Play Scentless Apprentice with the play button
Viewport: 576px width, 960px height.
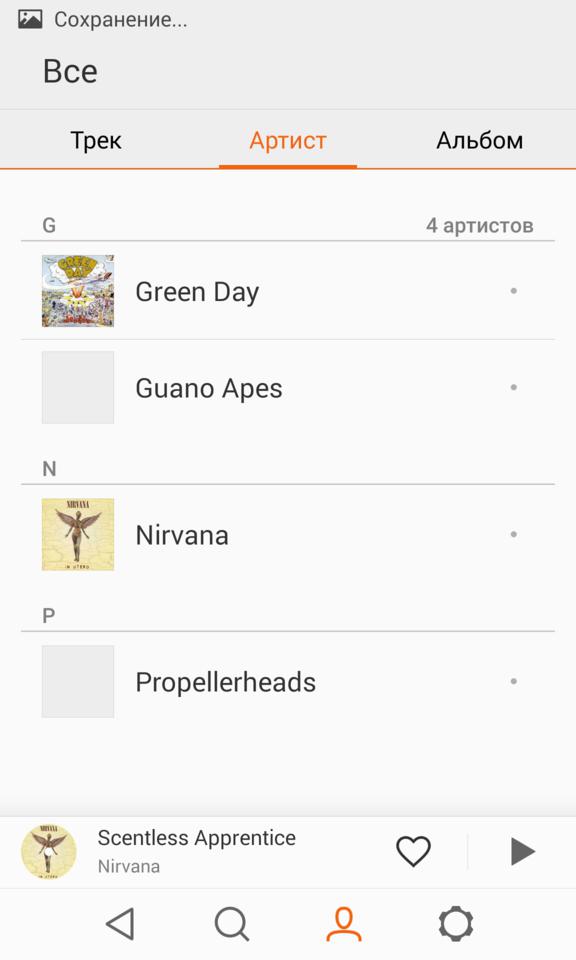(523, 851)
